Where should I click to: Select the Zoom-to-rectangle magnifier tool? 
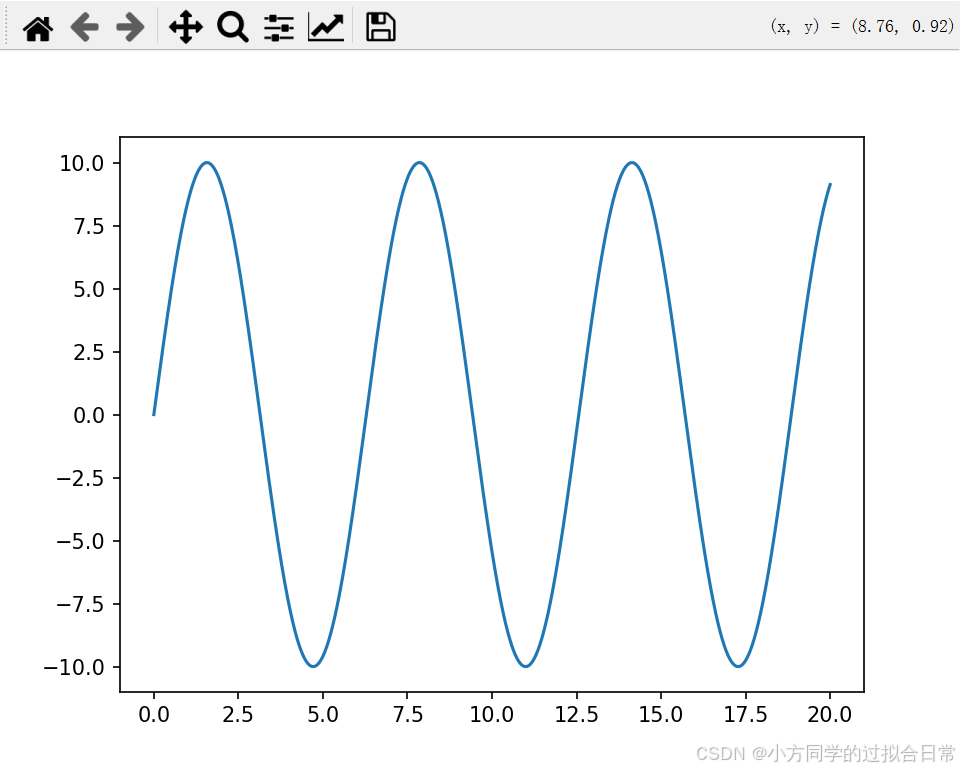(232, 27)
